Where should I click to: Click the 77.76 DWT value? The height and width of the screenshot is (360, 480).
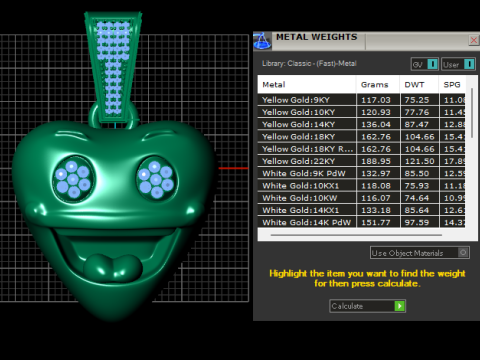coord(417,112)
